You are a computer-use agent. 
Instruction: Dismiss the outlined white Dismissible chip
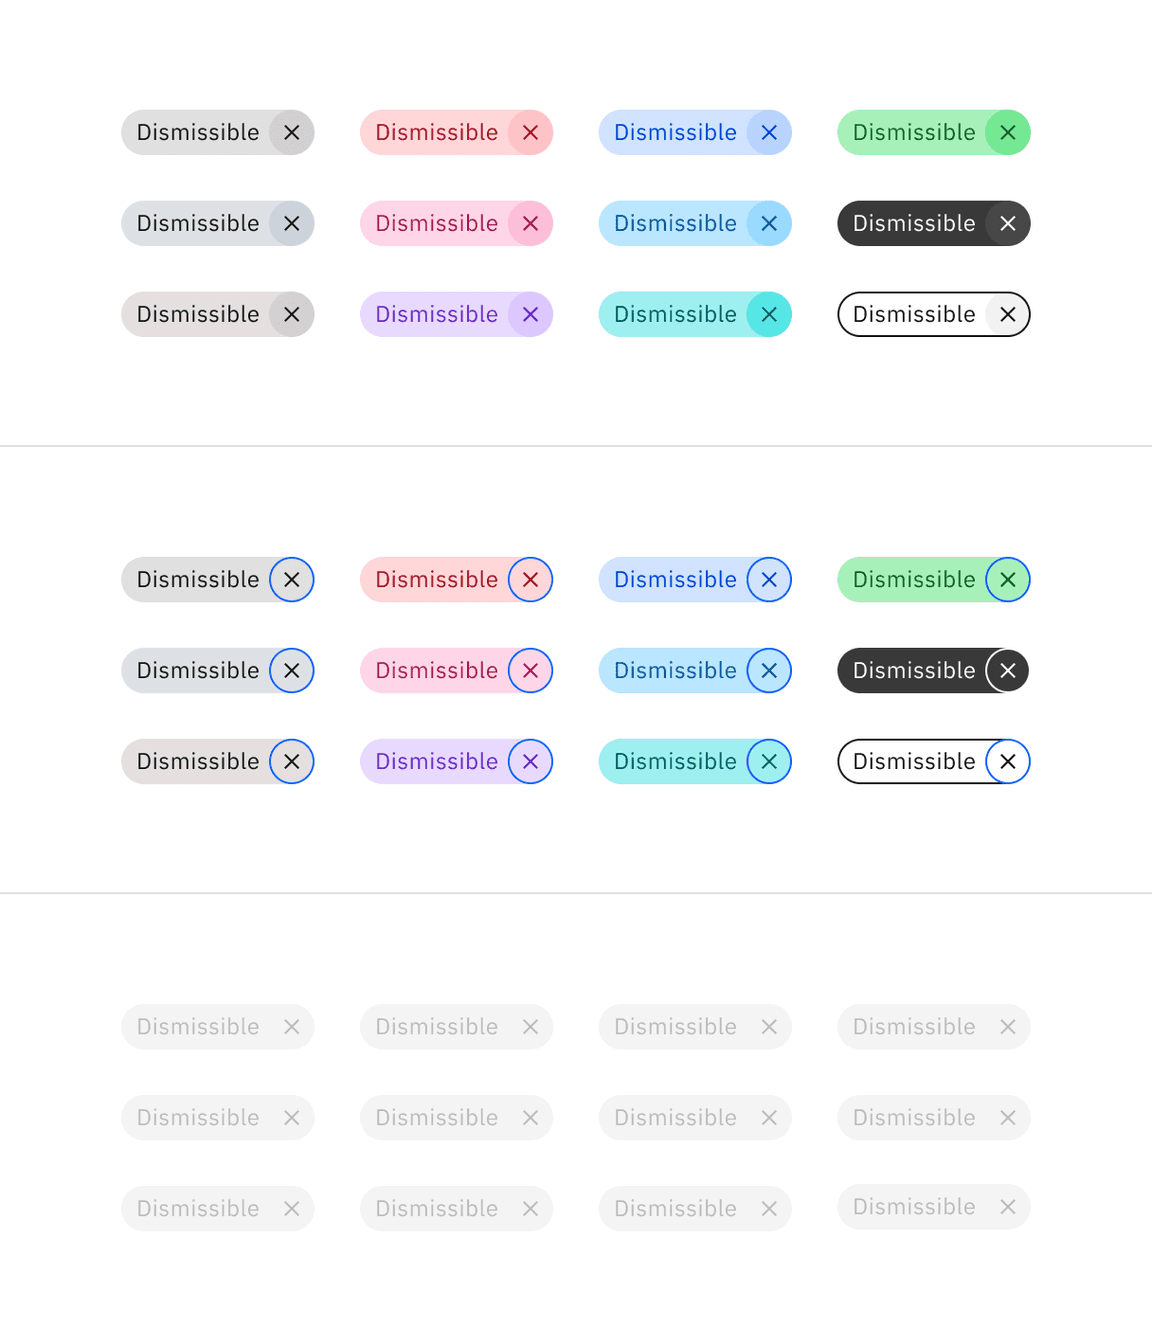tap(1007, 314)
